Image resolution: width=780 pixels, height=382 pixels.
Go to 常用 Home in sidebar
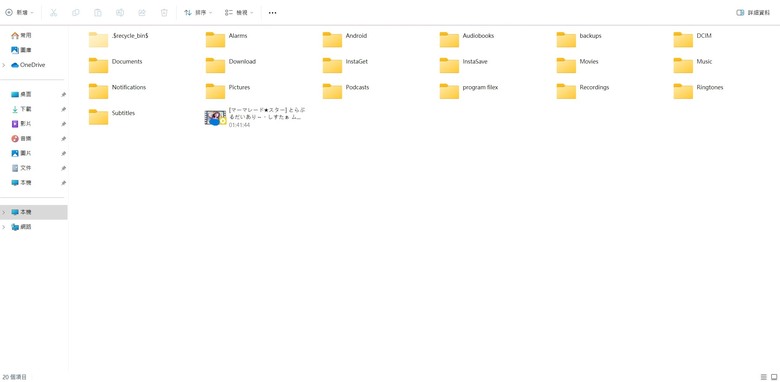tap(21, 36)
